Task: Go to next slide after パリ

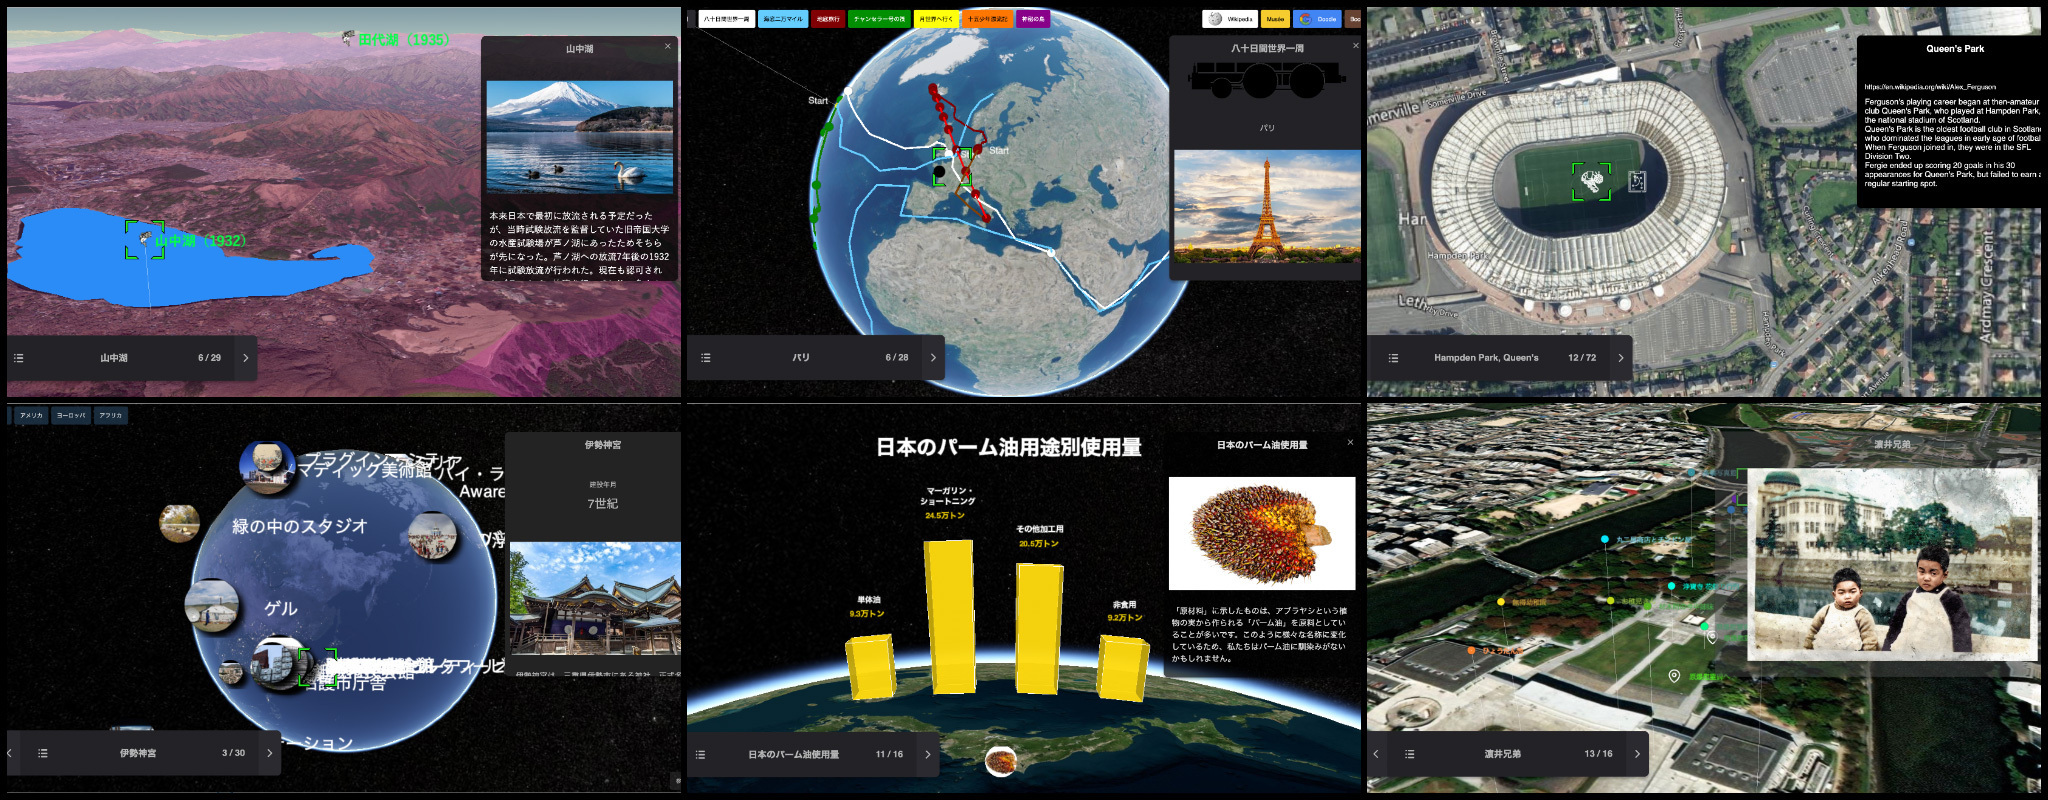Action: pyautogui.click(x=934, y=358)
